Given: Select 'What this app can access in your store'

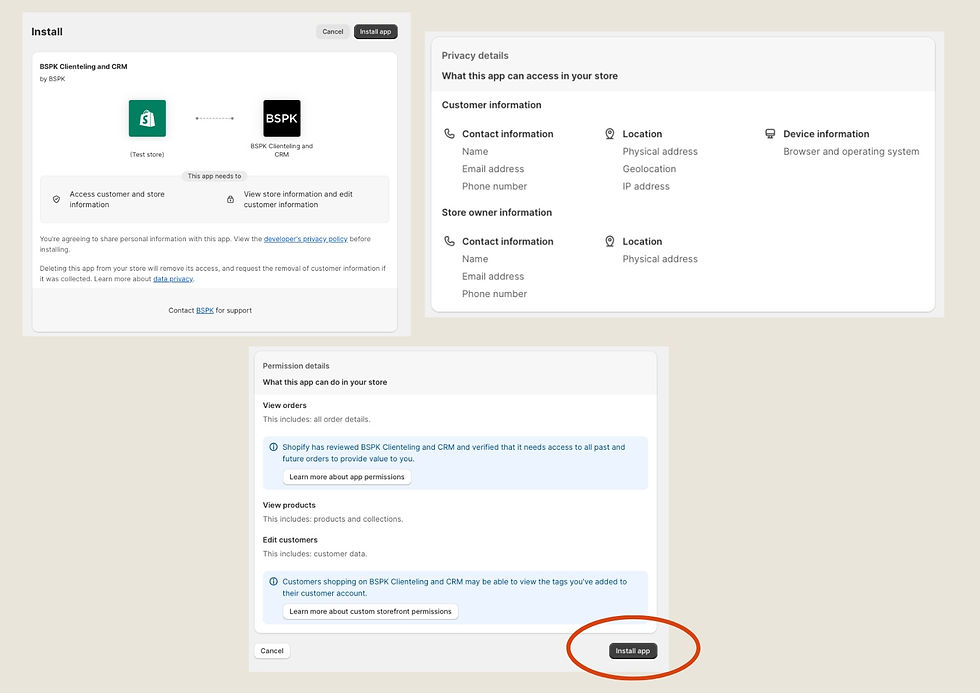Looking at the screenshot, I should [529, 76].
